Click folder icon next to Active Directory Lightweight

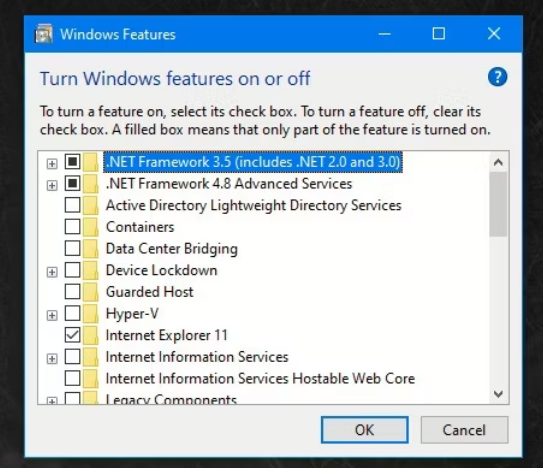coord(91,205)
